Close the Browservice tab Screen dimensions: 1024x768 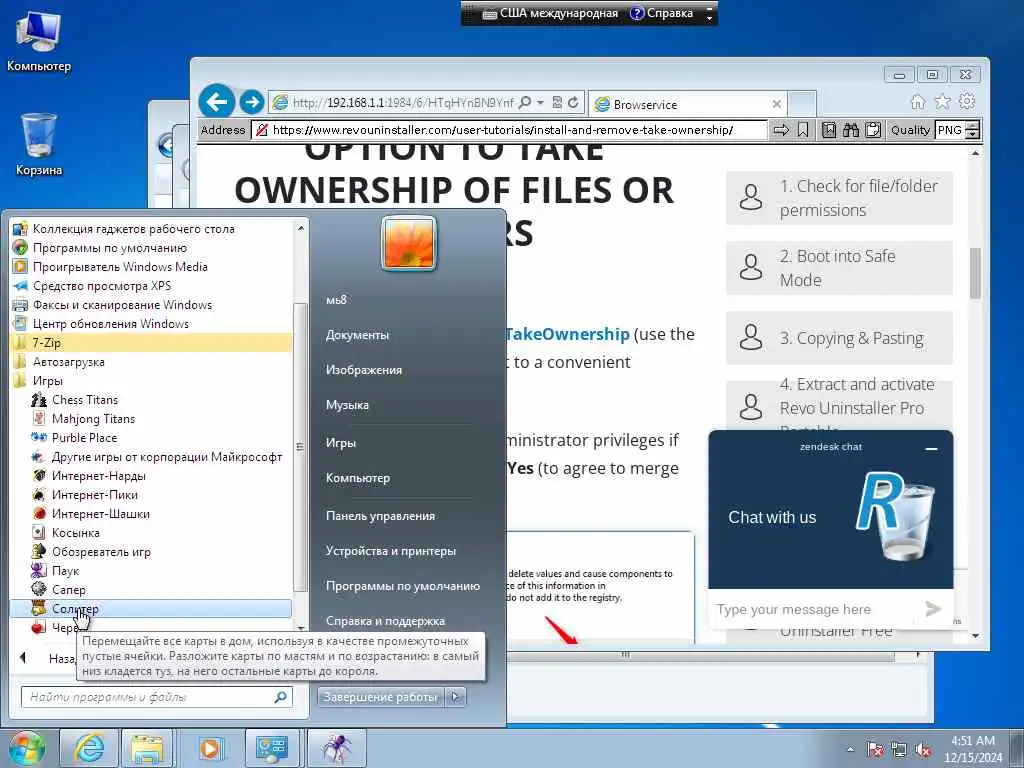[x=776, y=104]
